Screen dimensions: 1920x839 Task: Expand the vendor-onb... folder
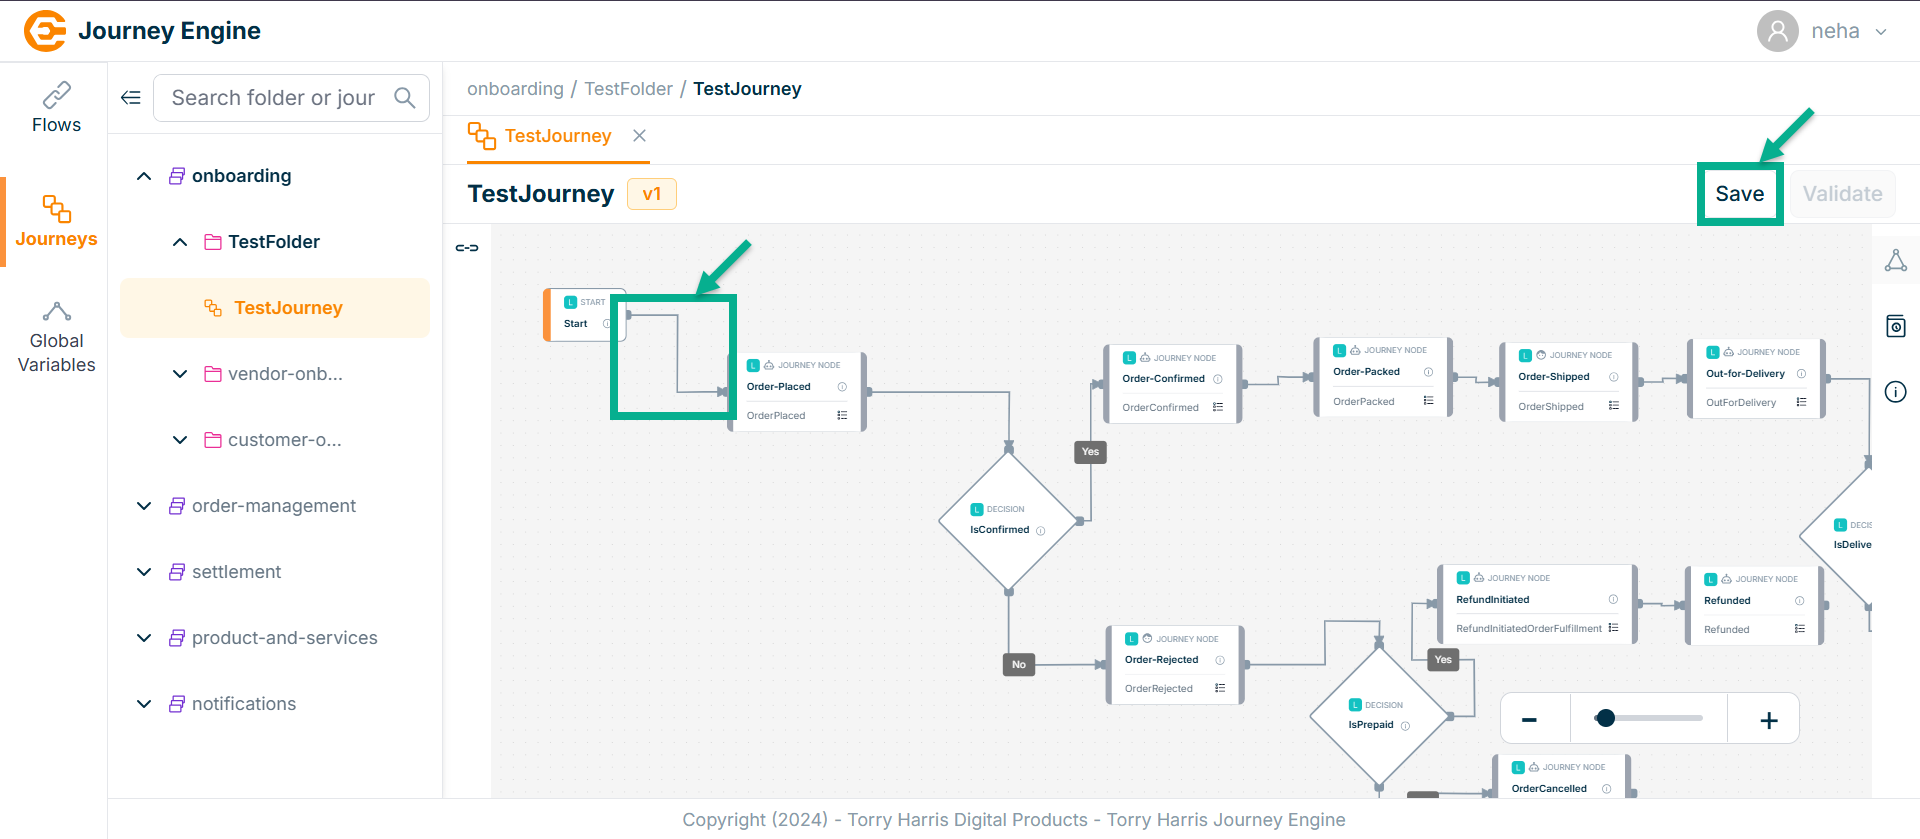point(180,374)
